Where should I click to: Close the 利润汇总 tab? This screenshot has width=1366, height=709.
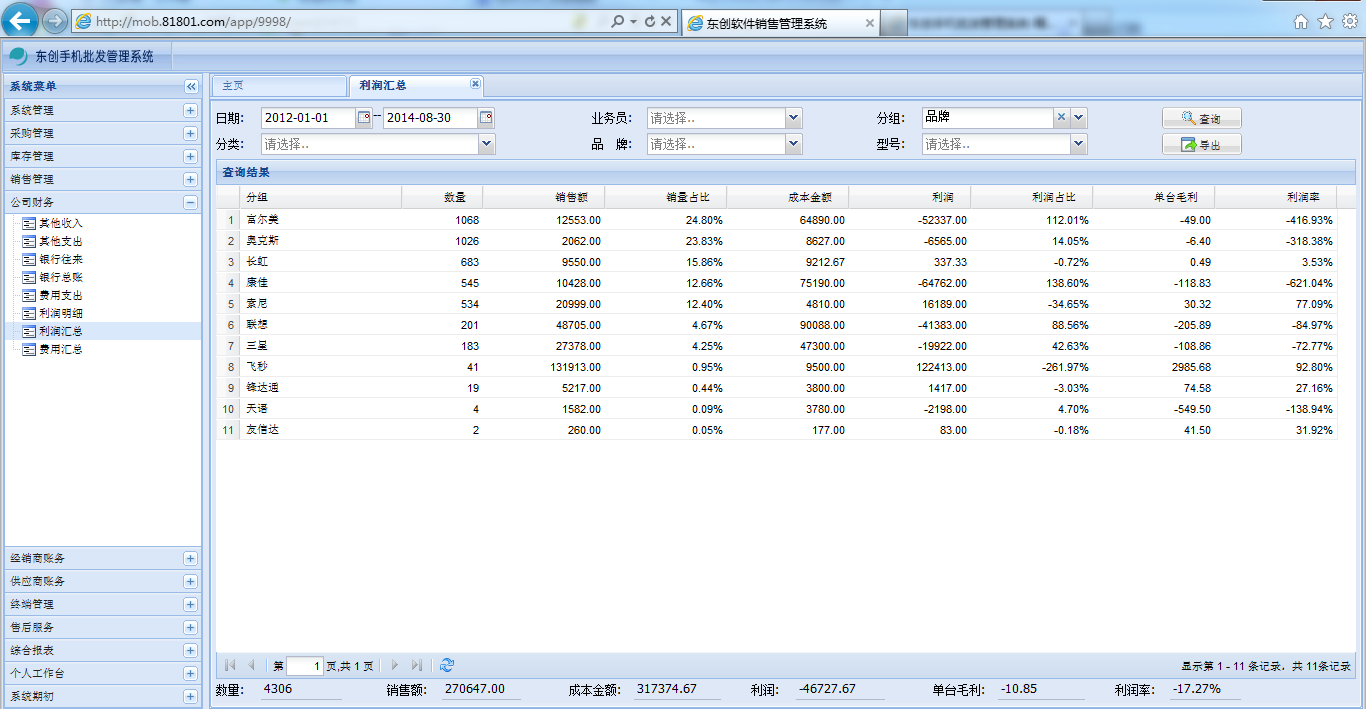[475, 84]
